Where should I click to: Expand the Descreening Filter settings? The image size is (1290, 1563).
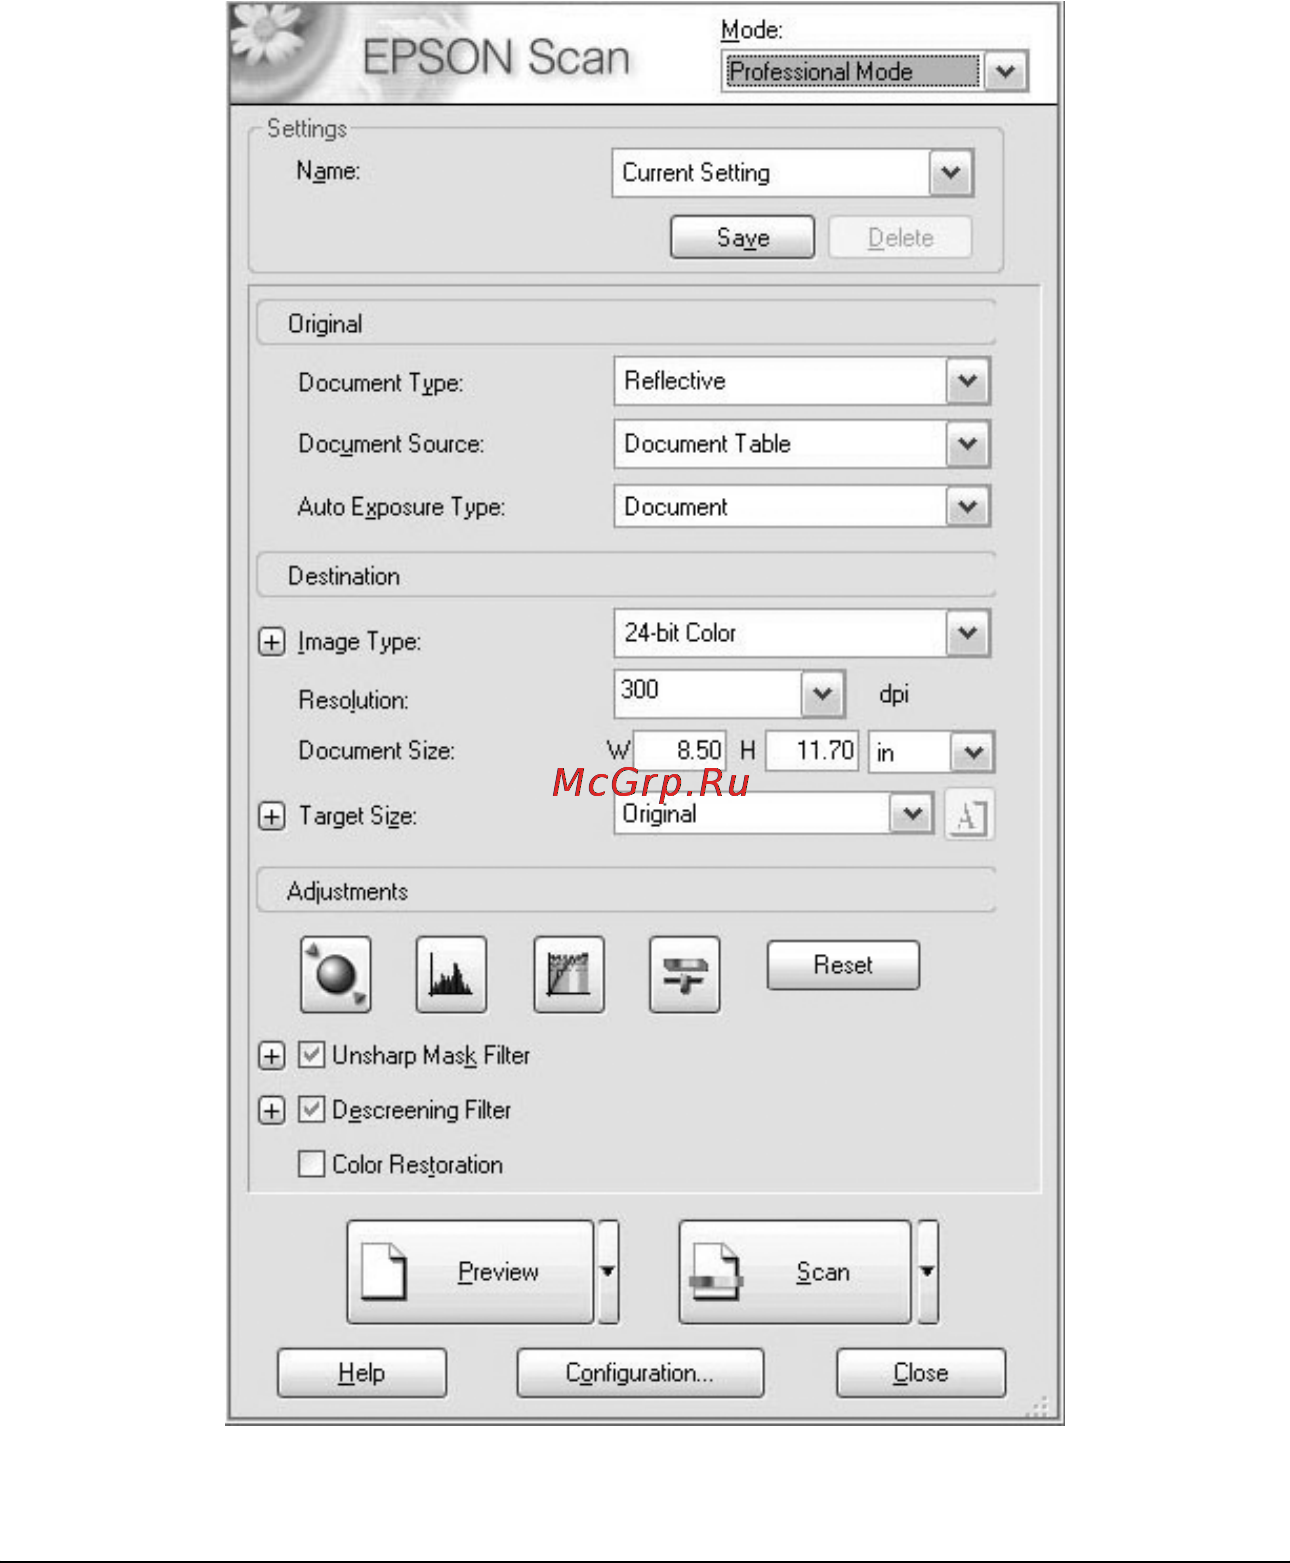[271, 1110]
